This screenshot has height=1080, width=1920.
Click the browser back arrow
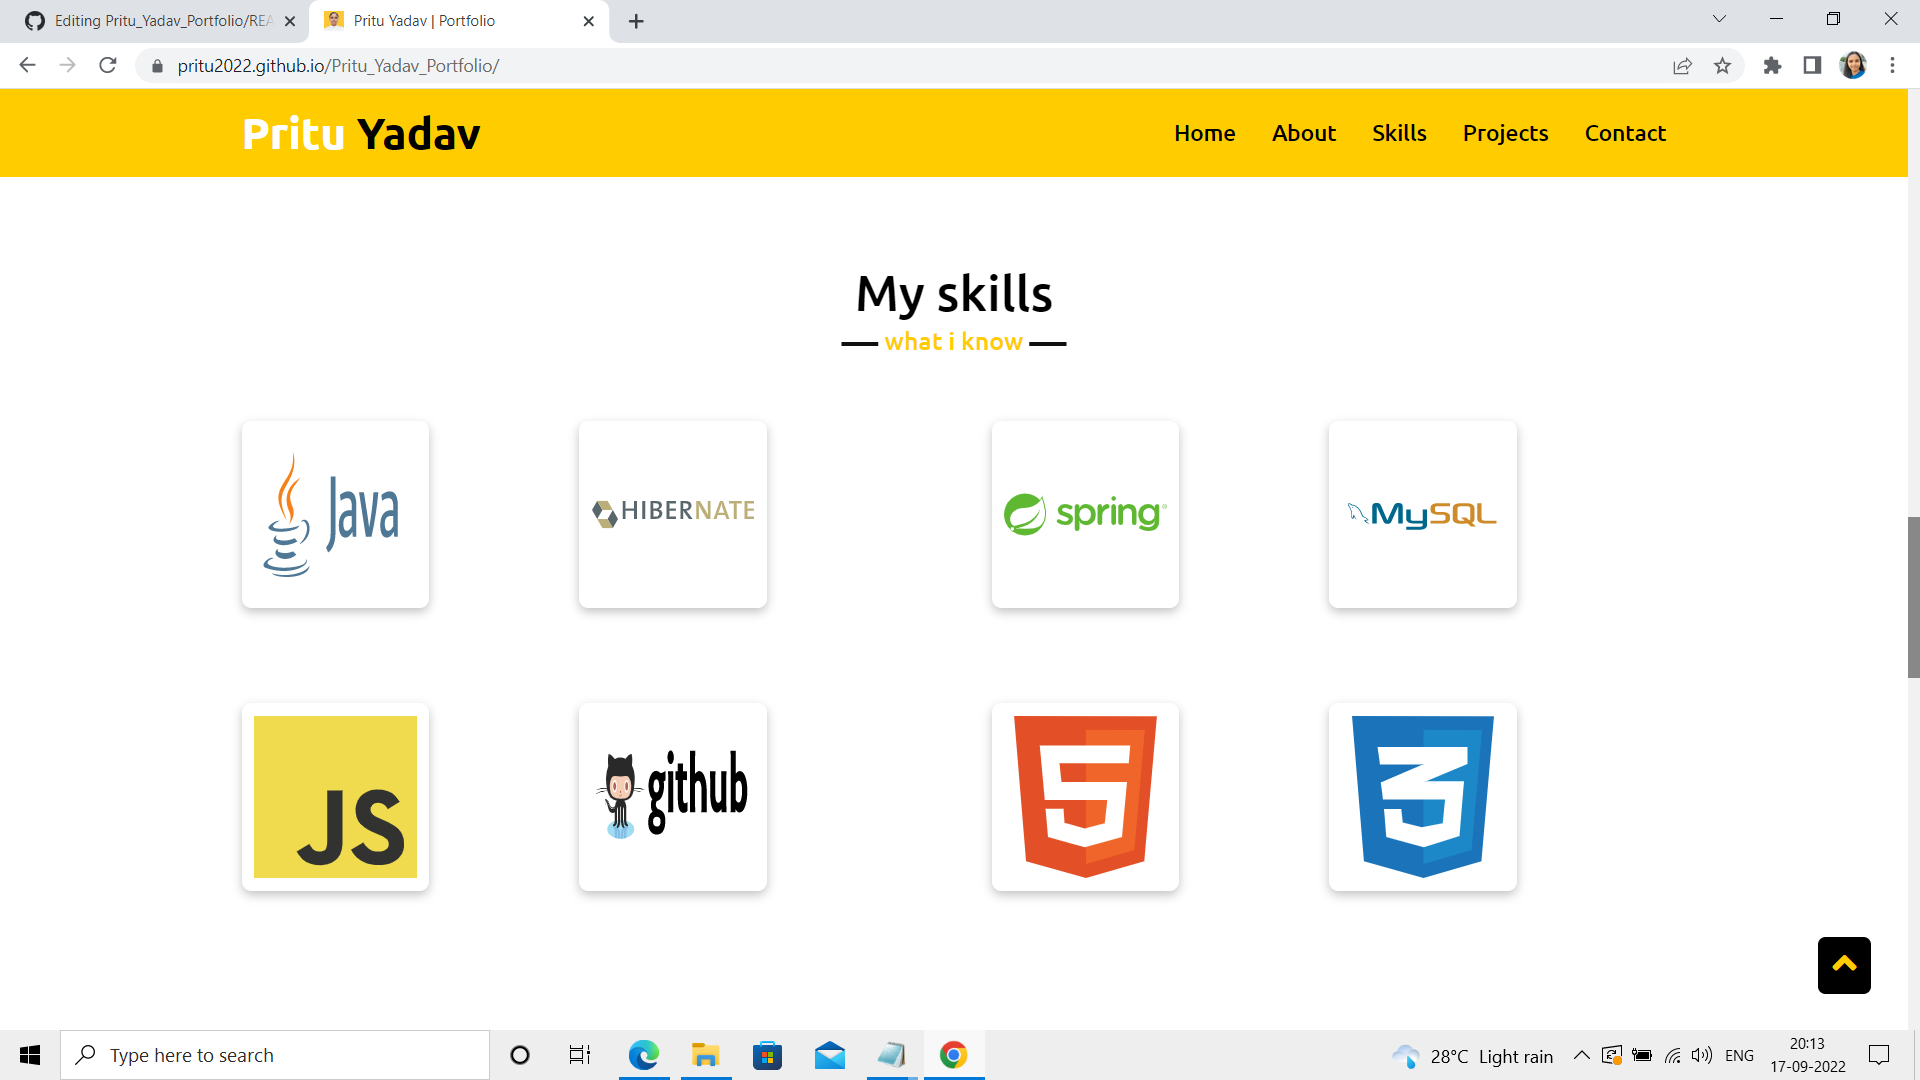[27, 65]
